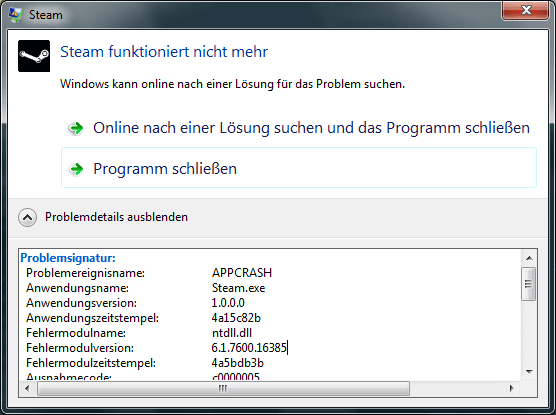Click module version 6.1.7600.16385
Image resolution: width=556 pixels, height=415 pixels.
pyautogui.click(x=249, y=348)
